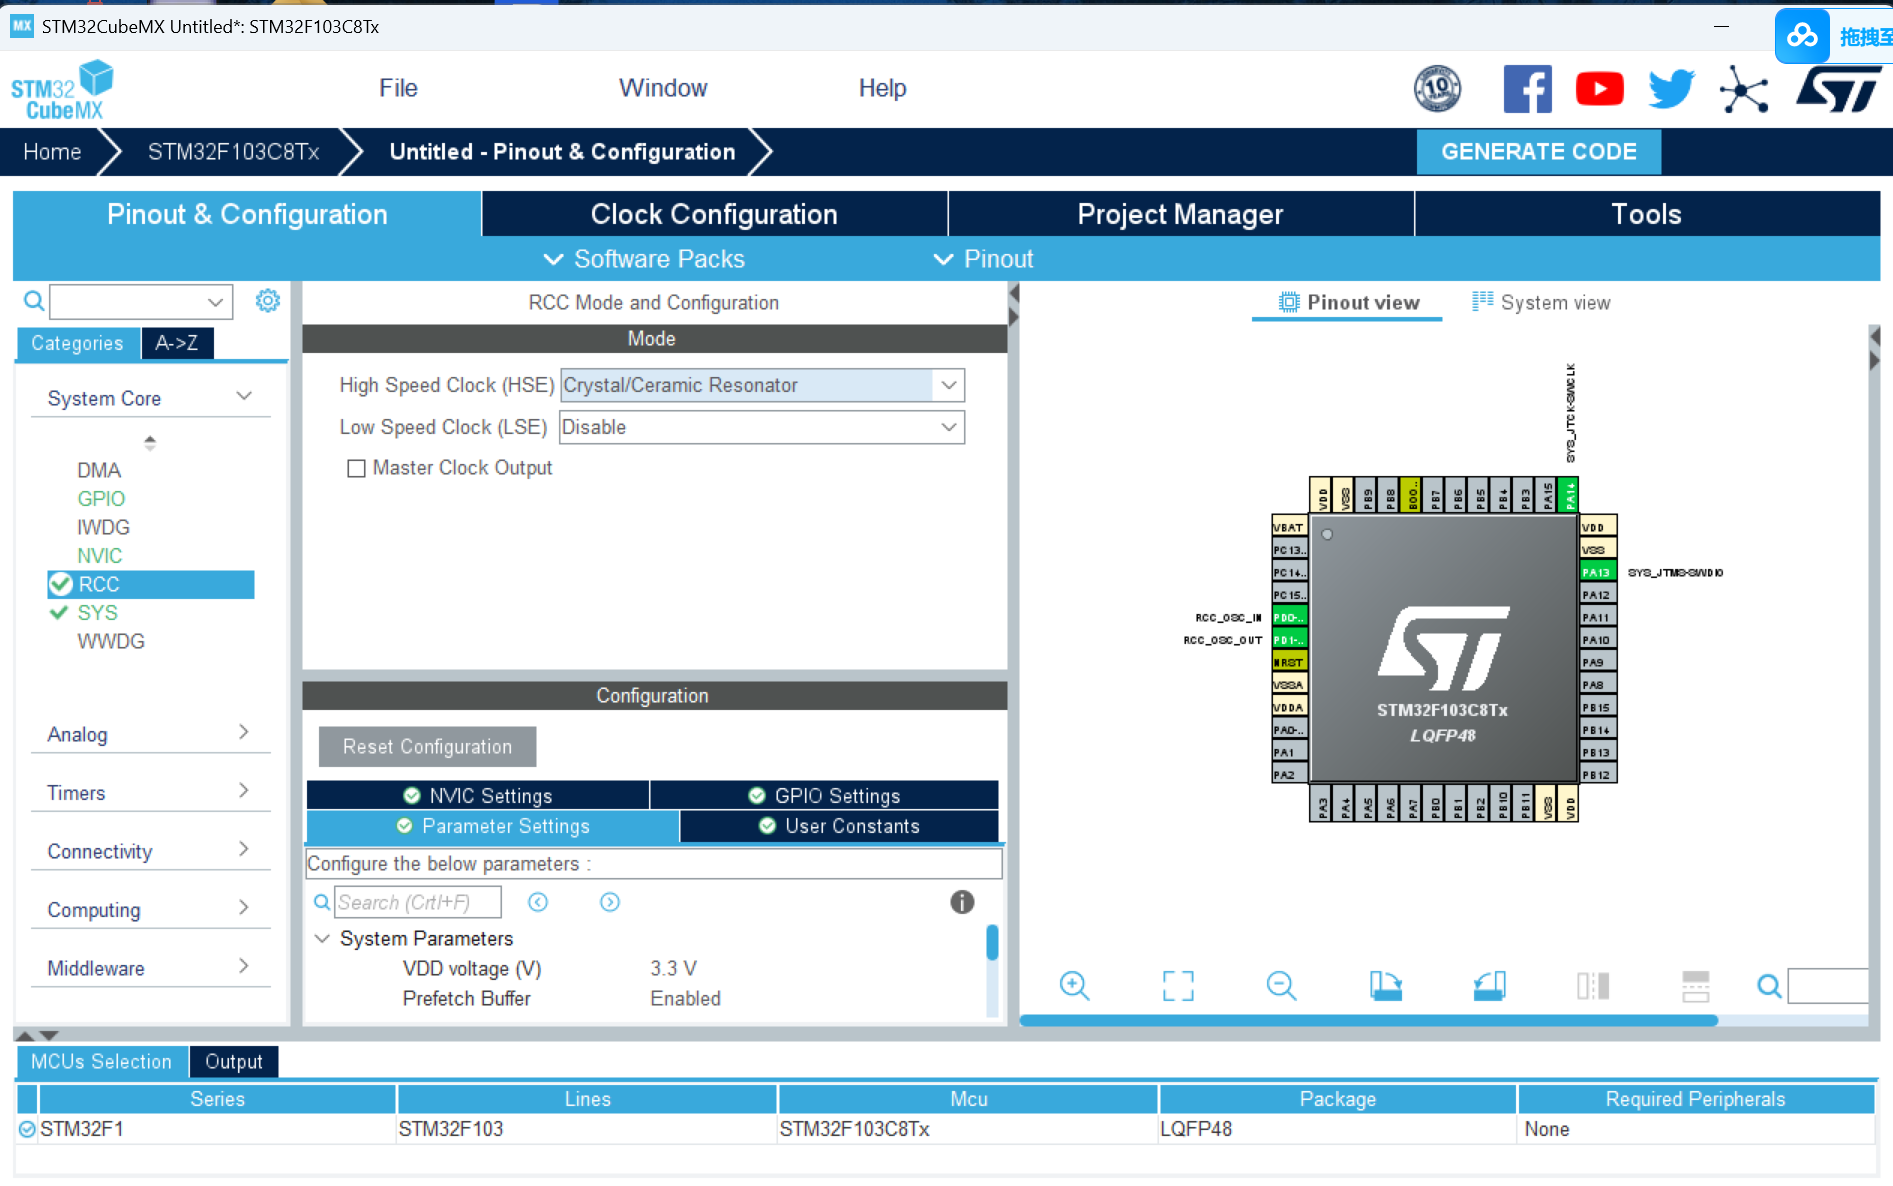Switch to the Project Manager tab
This screenshot has height=1186, width=1893.
tap(1180, 214)
